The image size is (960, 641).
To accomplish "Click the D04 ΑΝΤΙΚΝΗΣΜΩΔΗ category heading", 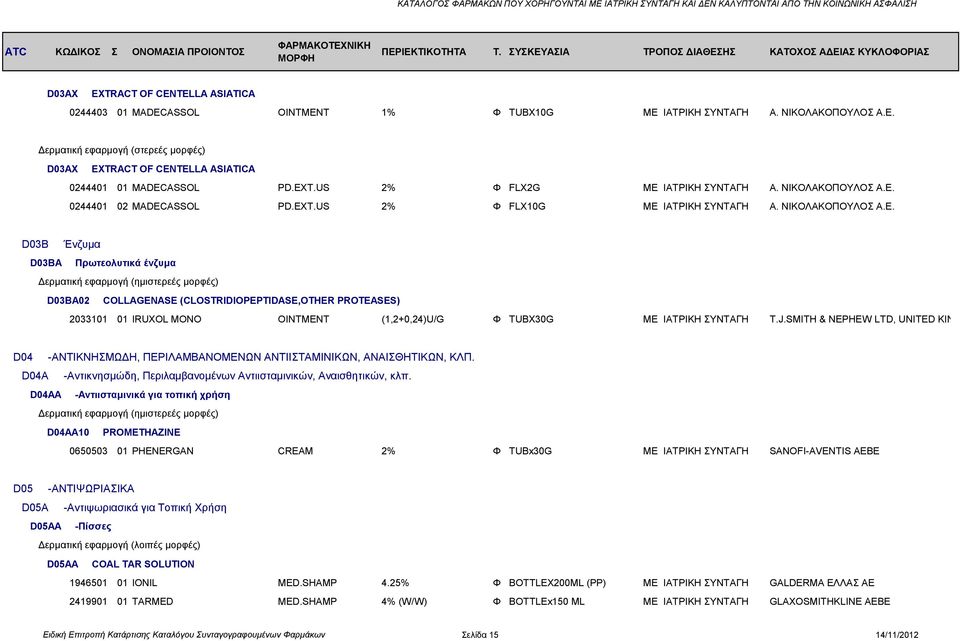I will point(244,358).
